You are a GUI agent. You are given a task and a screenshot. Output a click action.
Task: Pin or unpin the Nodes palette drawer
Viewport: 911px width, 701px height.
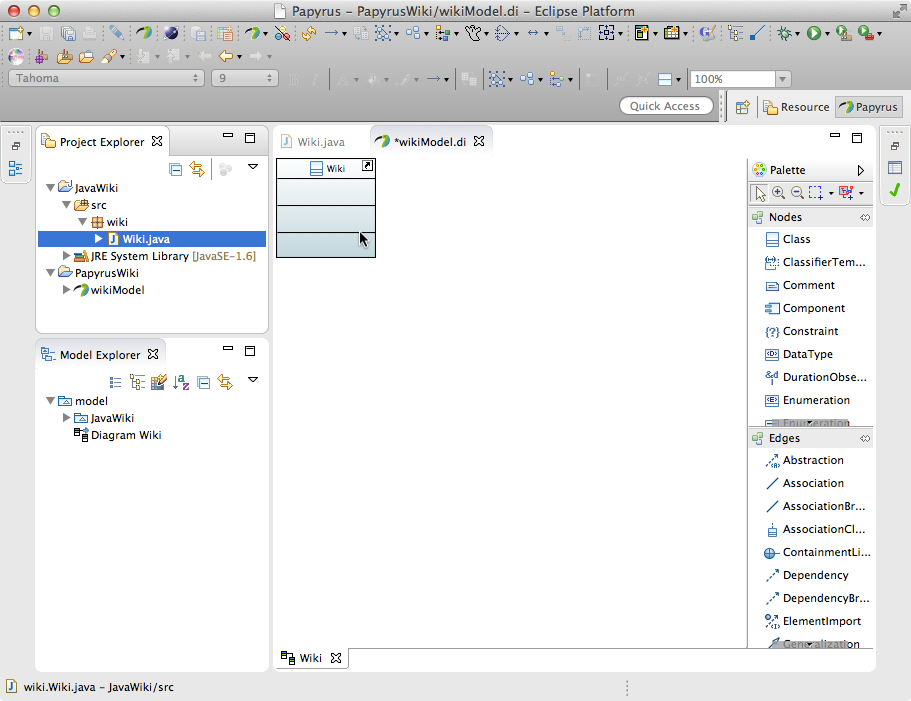(865, 217)
